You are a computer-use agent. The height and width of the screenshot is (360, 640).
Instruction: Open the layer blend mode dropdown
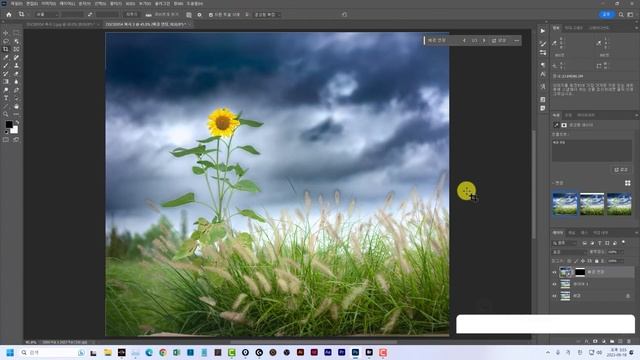569,252
